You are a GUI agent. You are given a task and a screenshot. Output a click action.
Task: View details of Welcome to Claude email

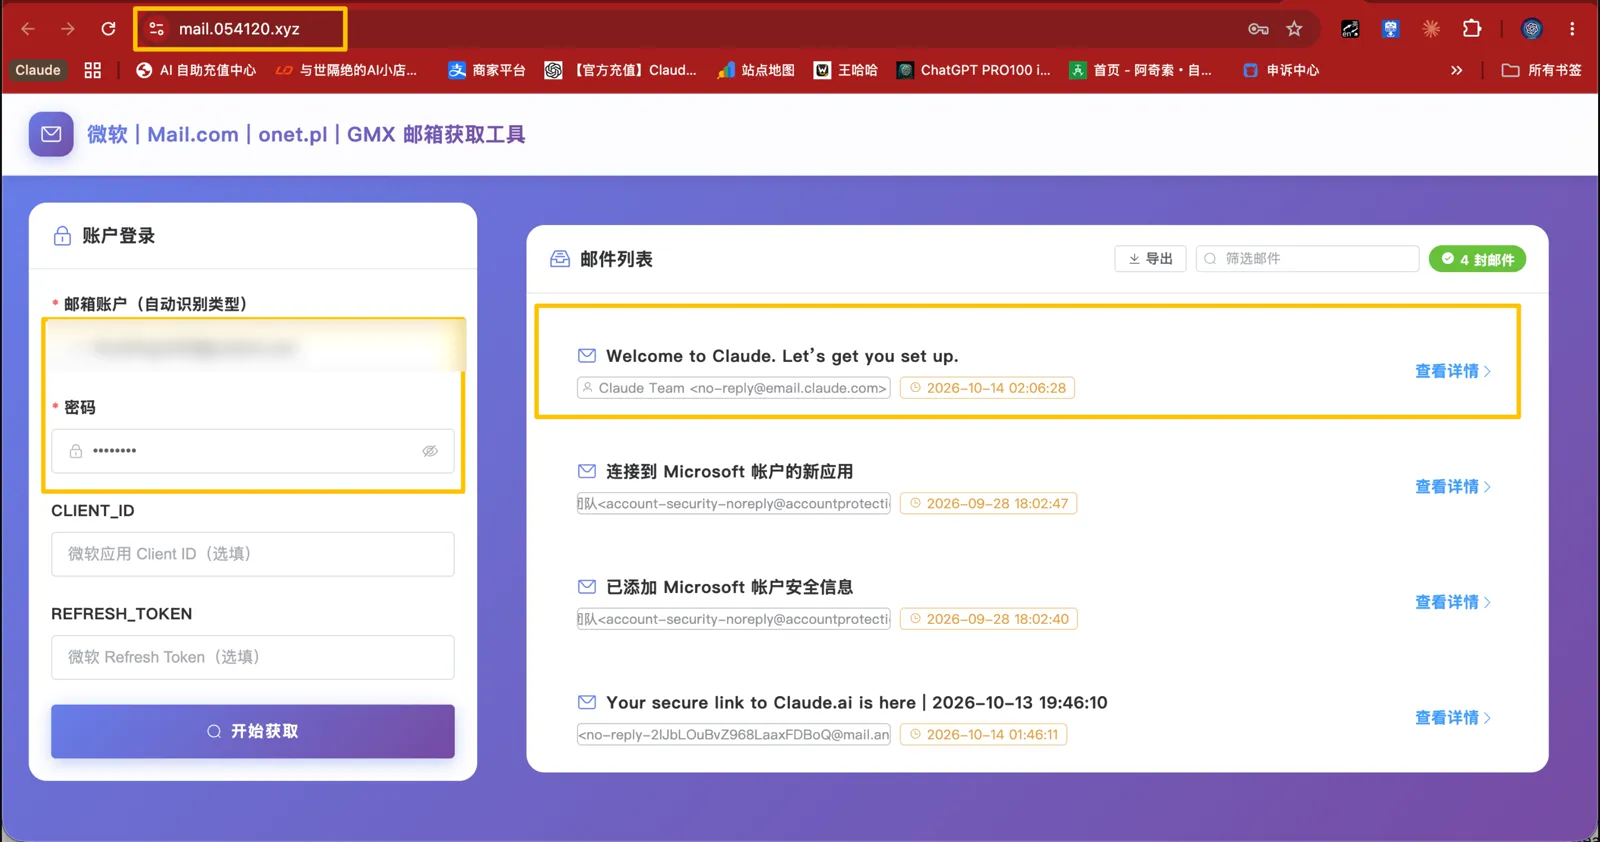(1453, 371)
